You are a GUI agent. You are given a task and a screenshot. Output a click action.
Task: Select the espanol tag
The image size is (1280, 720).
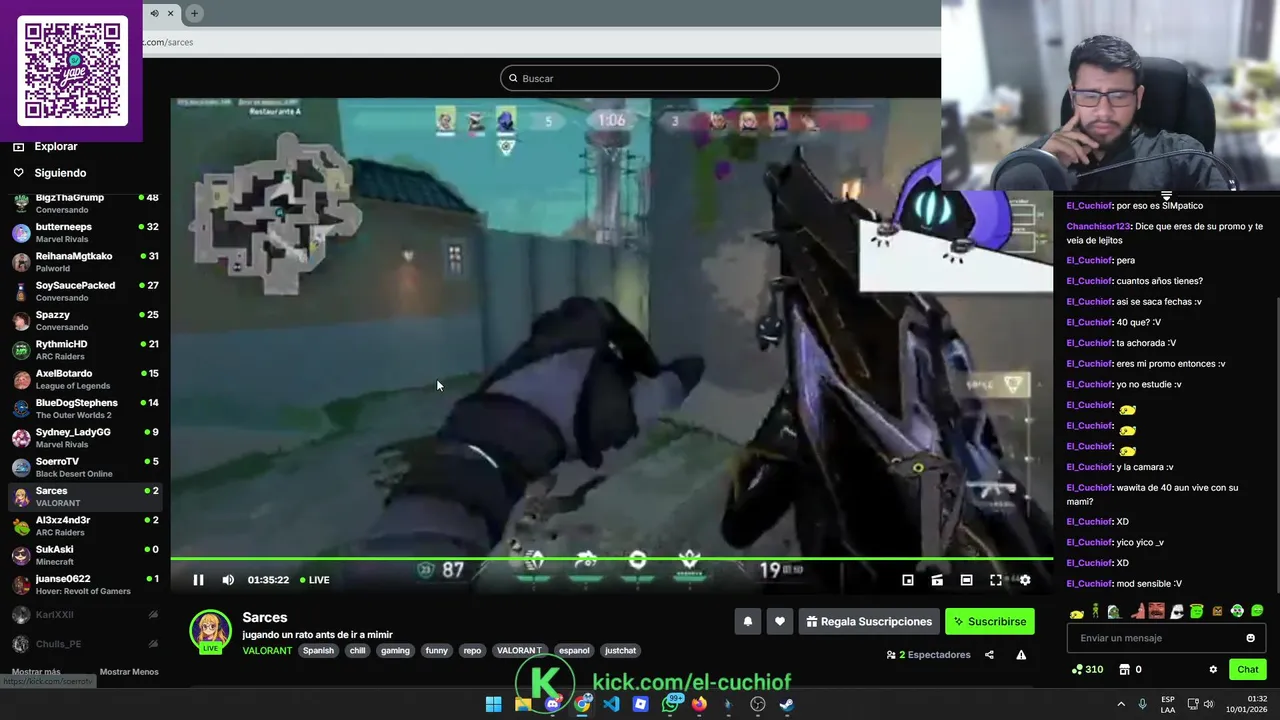tap(574, 650)
